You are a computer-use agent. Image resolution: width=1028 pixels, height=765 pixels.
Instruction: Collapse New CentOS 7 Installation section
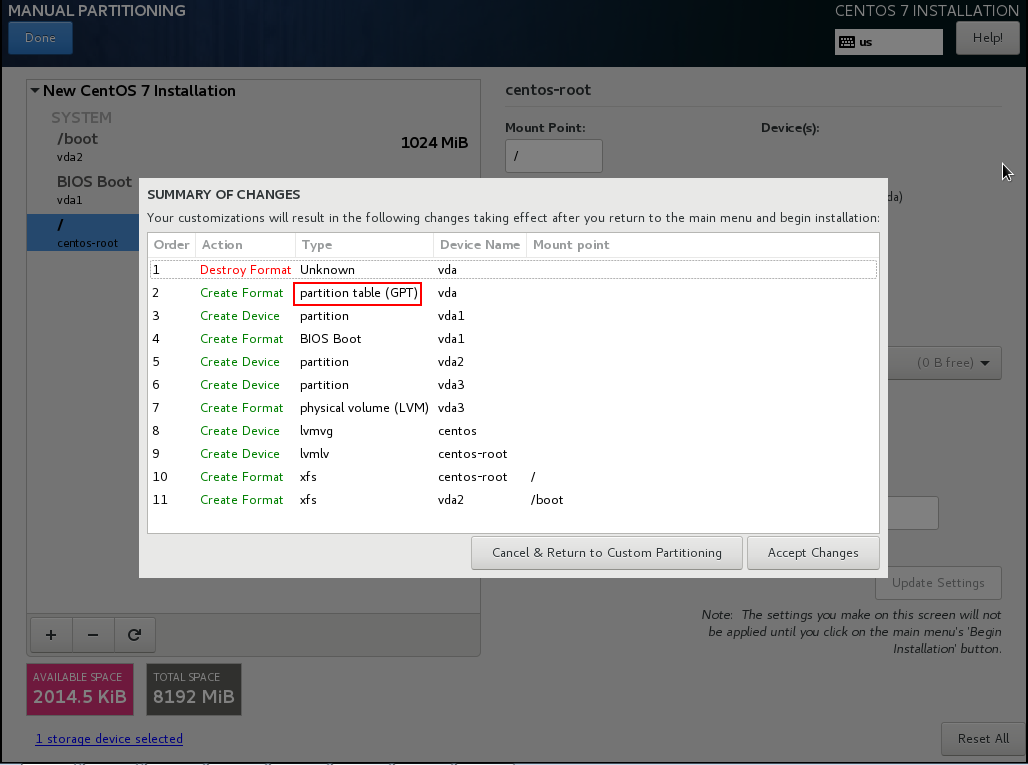(x=35, y=90)
